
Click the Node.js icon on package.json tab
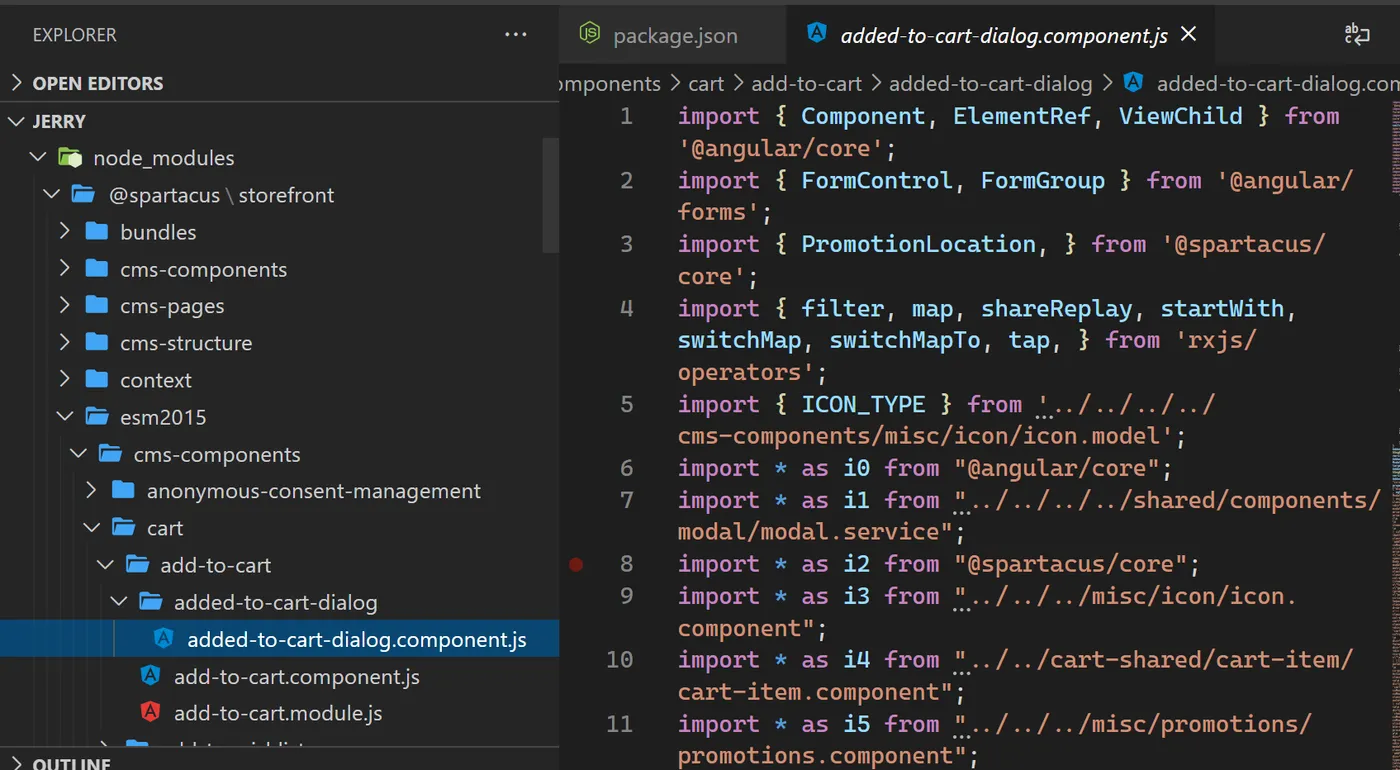click(x=590, y=34)
